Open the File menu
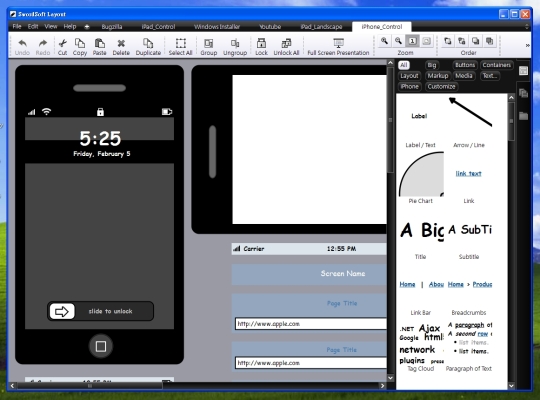 (x=17, y=27)
